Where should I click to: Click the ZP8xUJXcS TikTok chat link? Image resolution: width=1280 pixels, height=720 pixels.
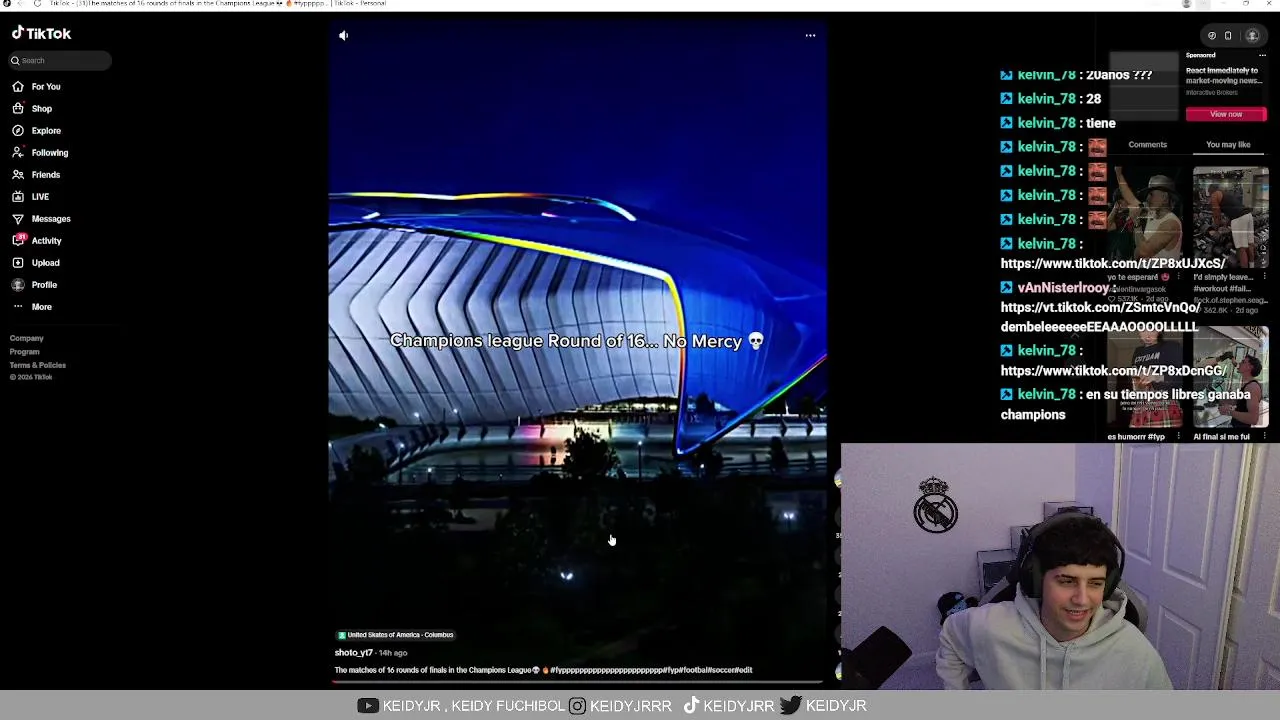[1113, 264]
